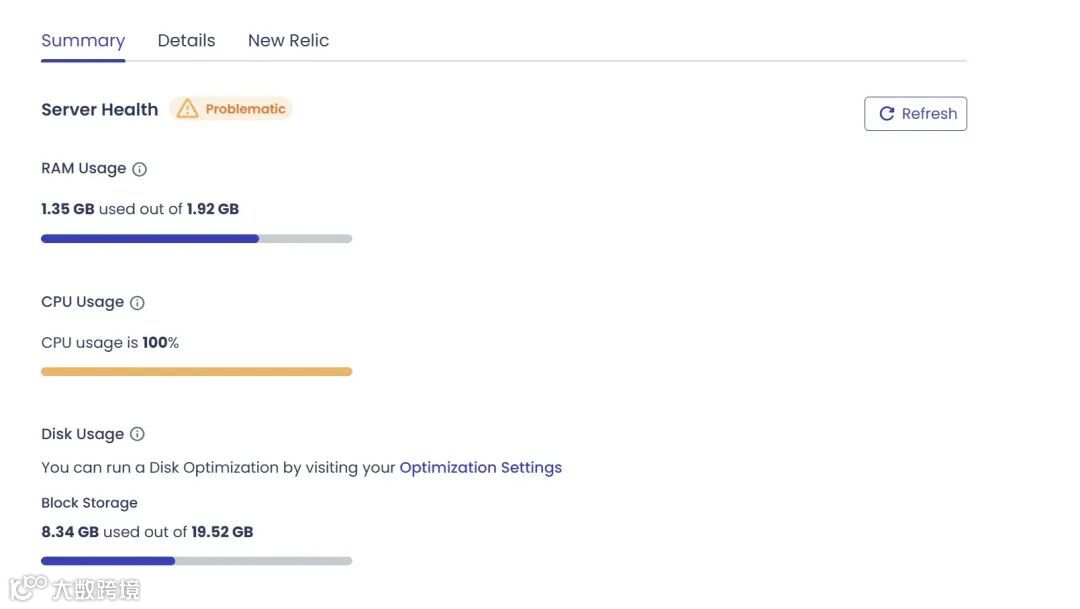
Task: Click the Block Storage label
Action: [x=89, y=503]
